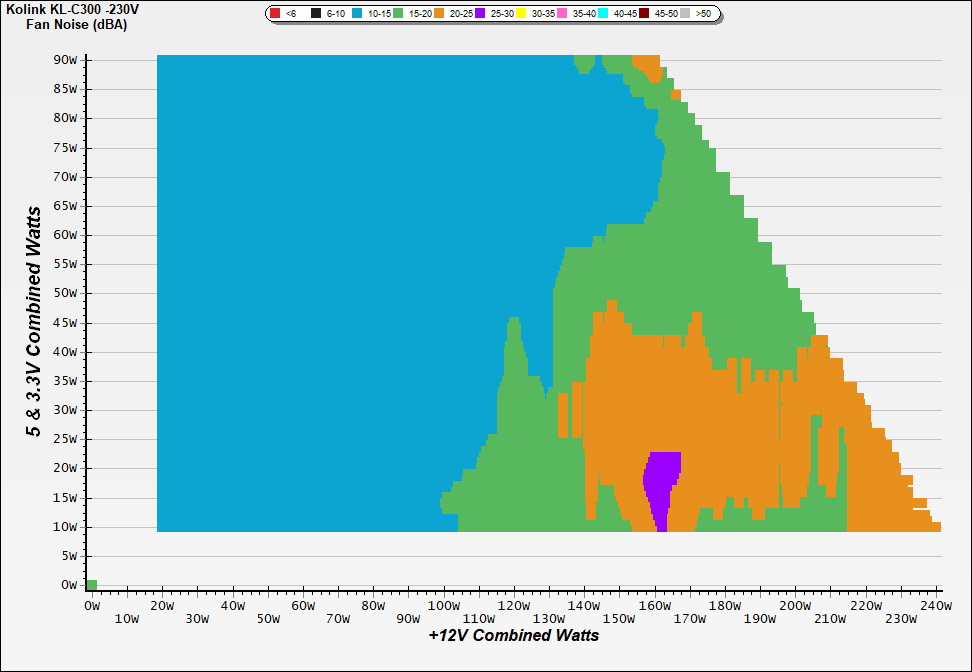The width and height of the screenshot is (972, 672).
Task: Click the orange 20-25 legend swatch
Action: click(x=440, y=14)
